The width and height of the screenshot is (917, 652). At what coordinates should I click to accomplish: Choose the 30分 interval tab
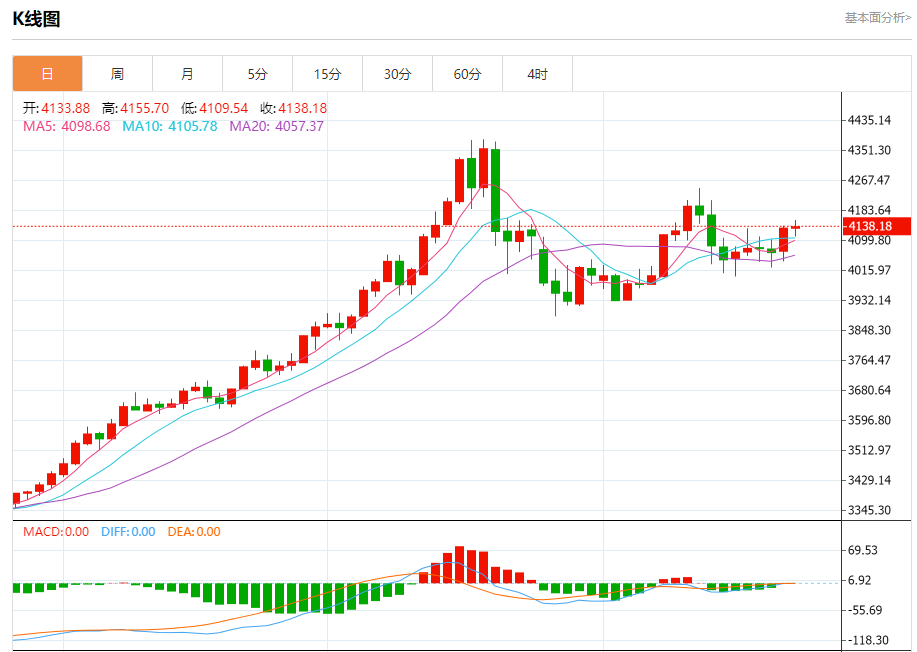point(397,74)
